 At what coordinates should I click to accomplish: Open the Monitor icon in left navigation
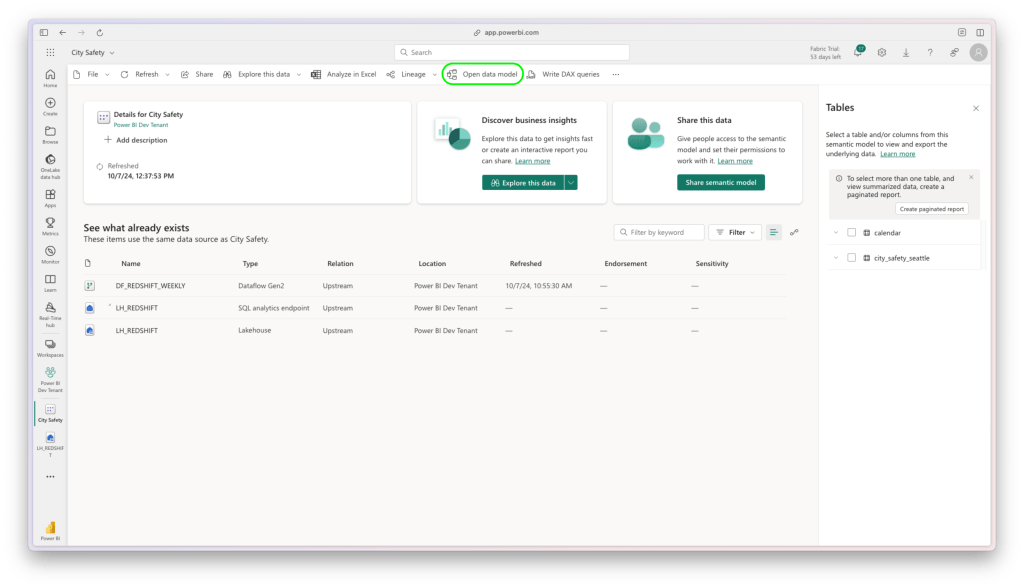click(x=50, y=250)
